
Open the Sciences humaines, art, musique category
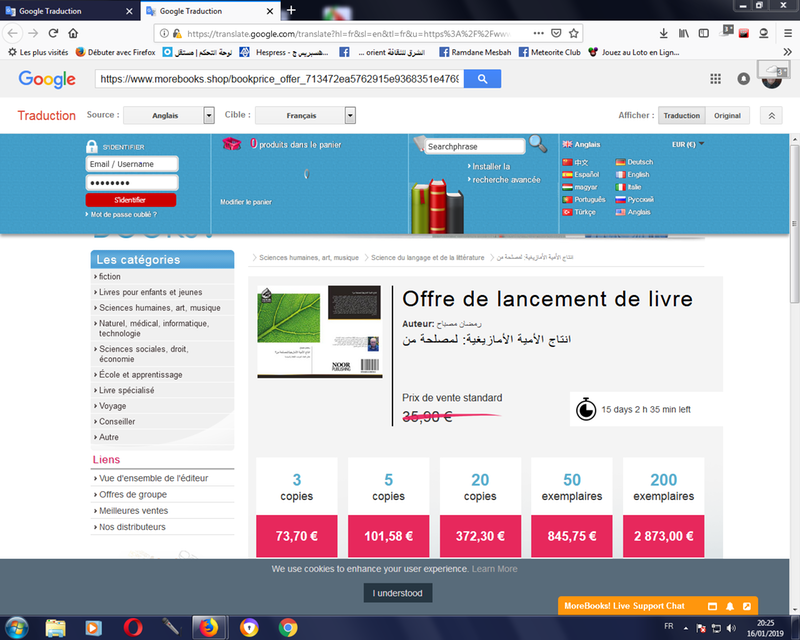[x=160, y=308]
